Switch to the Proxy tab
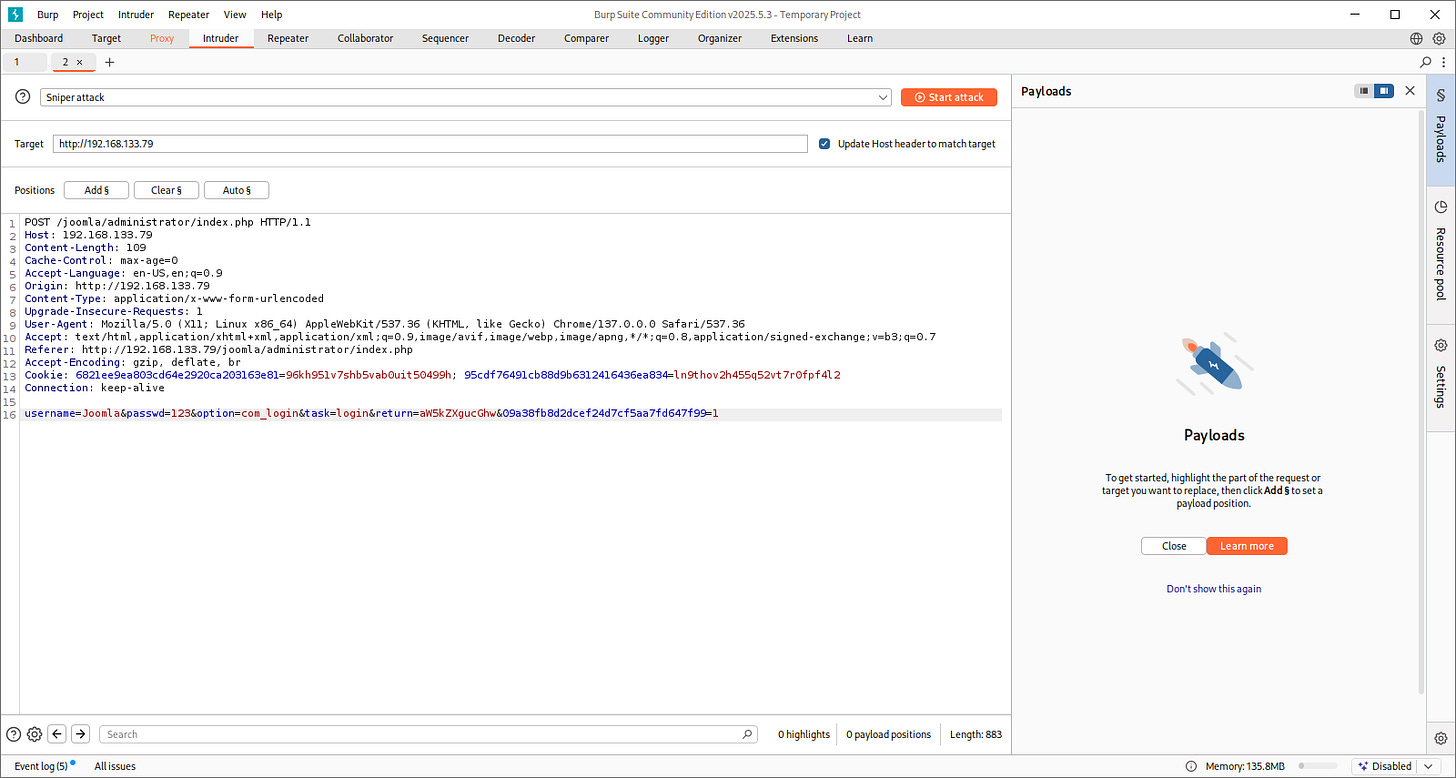1456x778 pixels. [162, 38]
